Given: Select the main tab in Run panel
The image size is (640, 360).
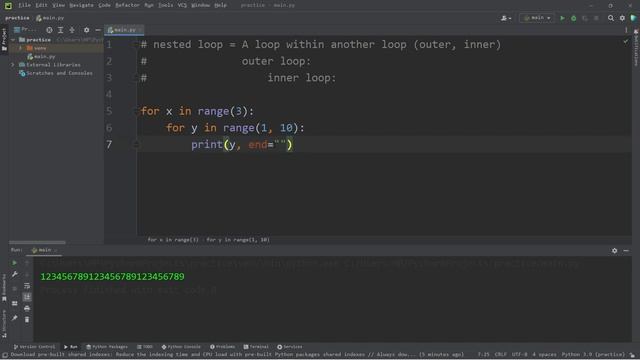Looking at the screenshot, I should (44, 250).
